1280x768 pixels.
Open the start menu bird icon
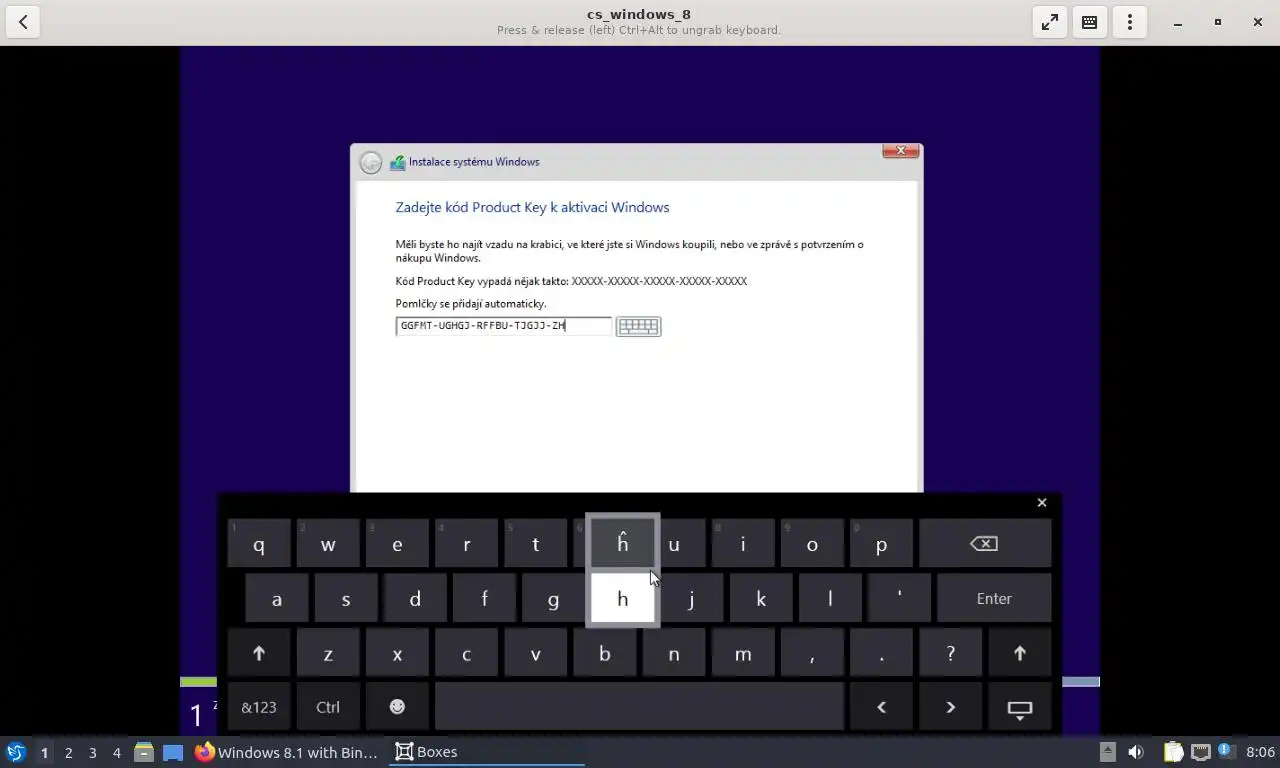[15, 752]
